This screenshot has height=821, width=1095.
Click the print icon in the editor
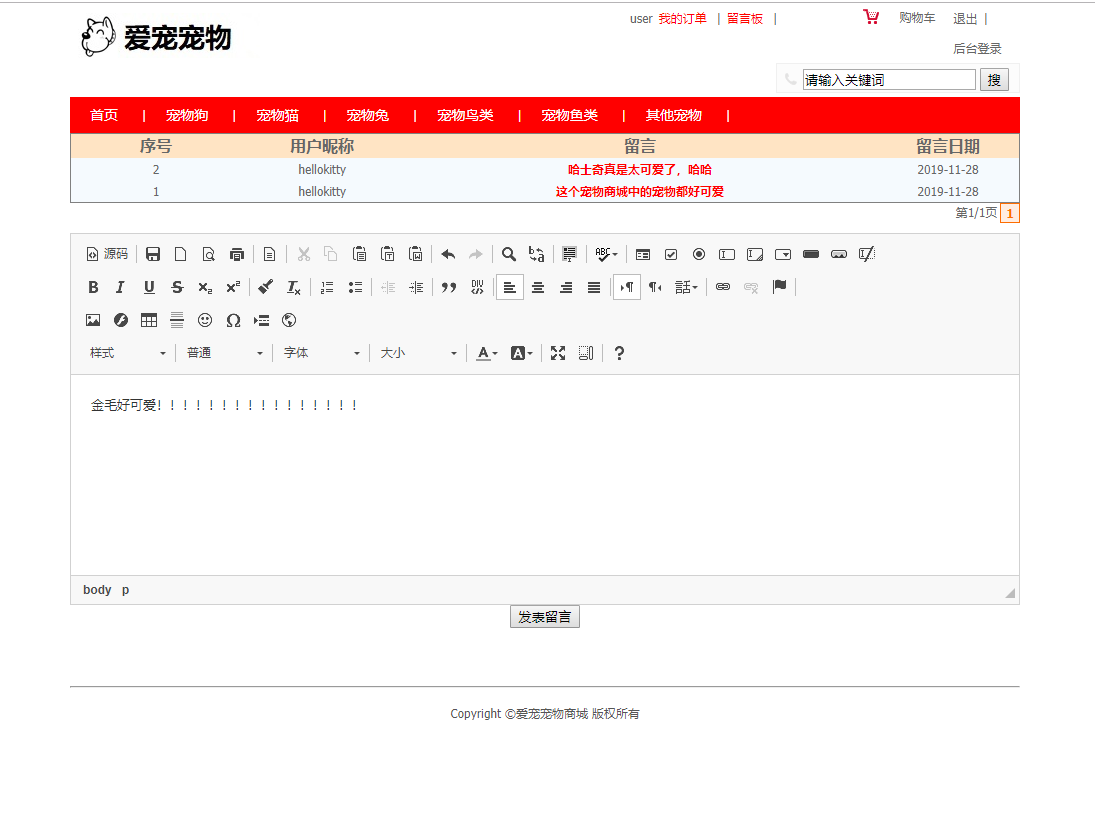click(x=237, y=253)
